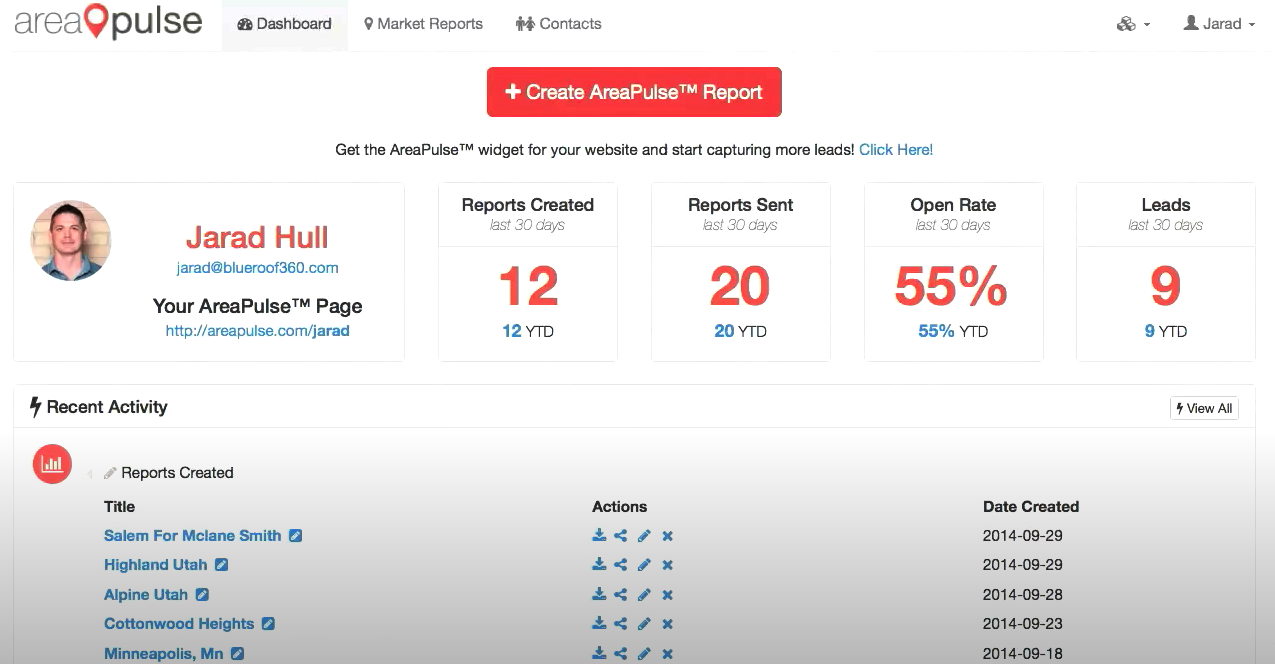Open the Alpine Utah report title
This screenshot has height=664, width=1275.
(x=146, y=595)
